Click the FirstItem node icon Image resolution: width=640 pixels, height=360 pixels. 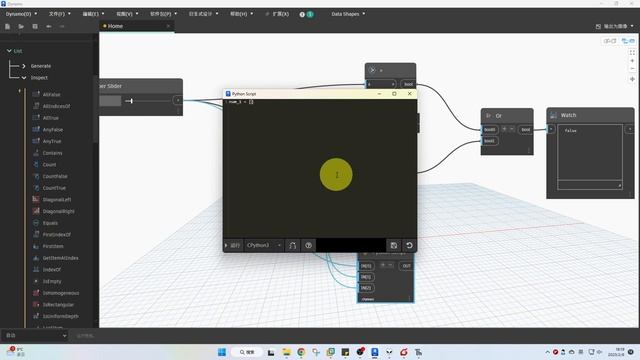tap(36, 247)
